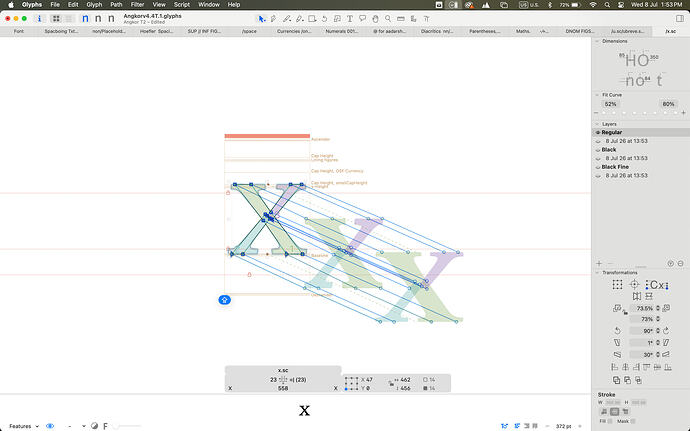The height and width of the screenshot is (431, 690).
Task: Click stepper on 30° skew field
Action: point(658,354)
